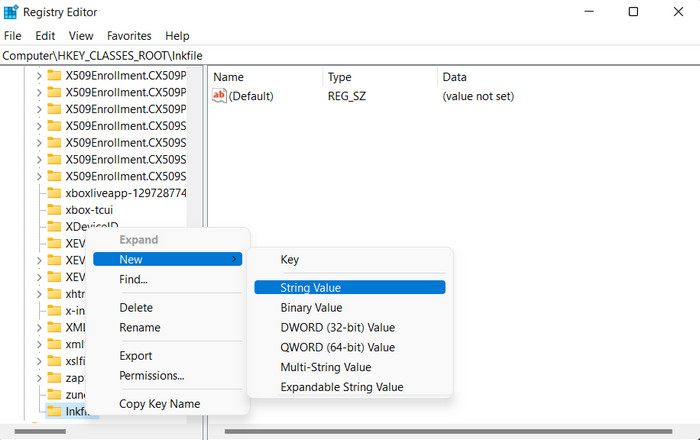700x440 pixels.
Task: Maximize the Registry Editor window
Action: pos(633,12)
